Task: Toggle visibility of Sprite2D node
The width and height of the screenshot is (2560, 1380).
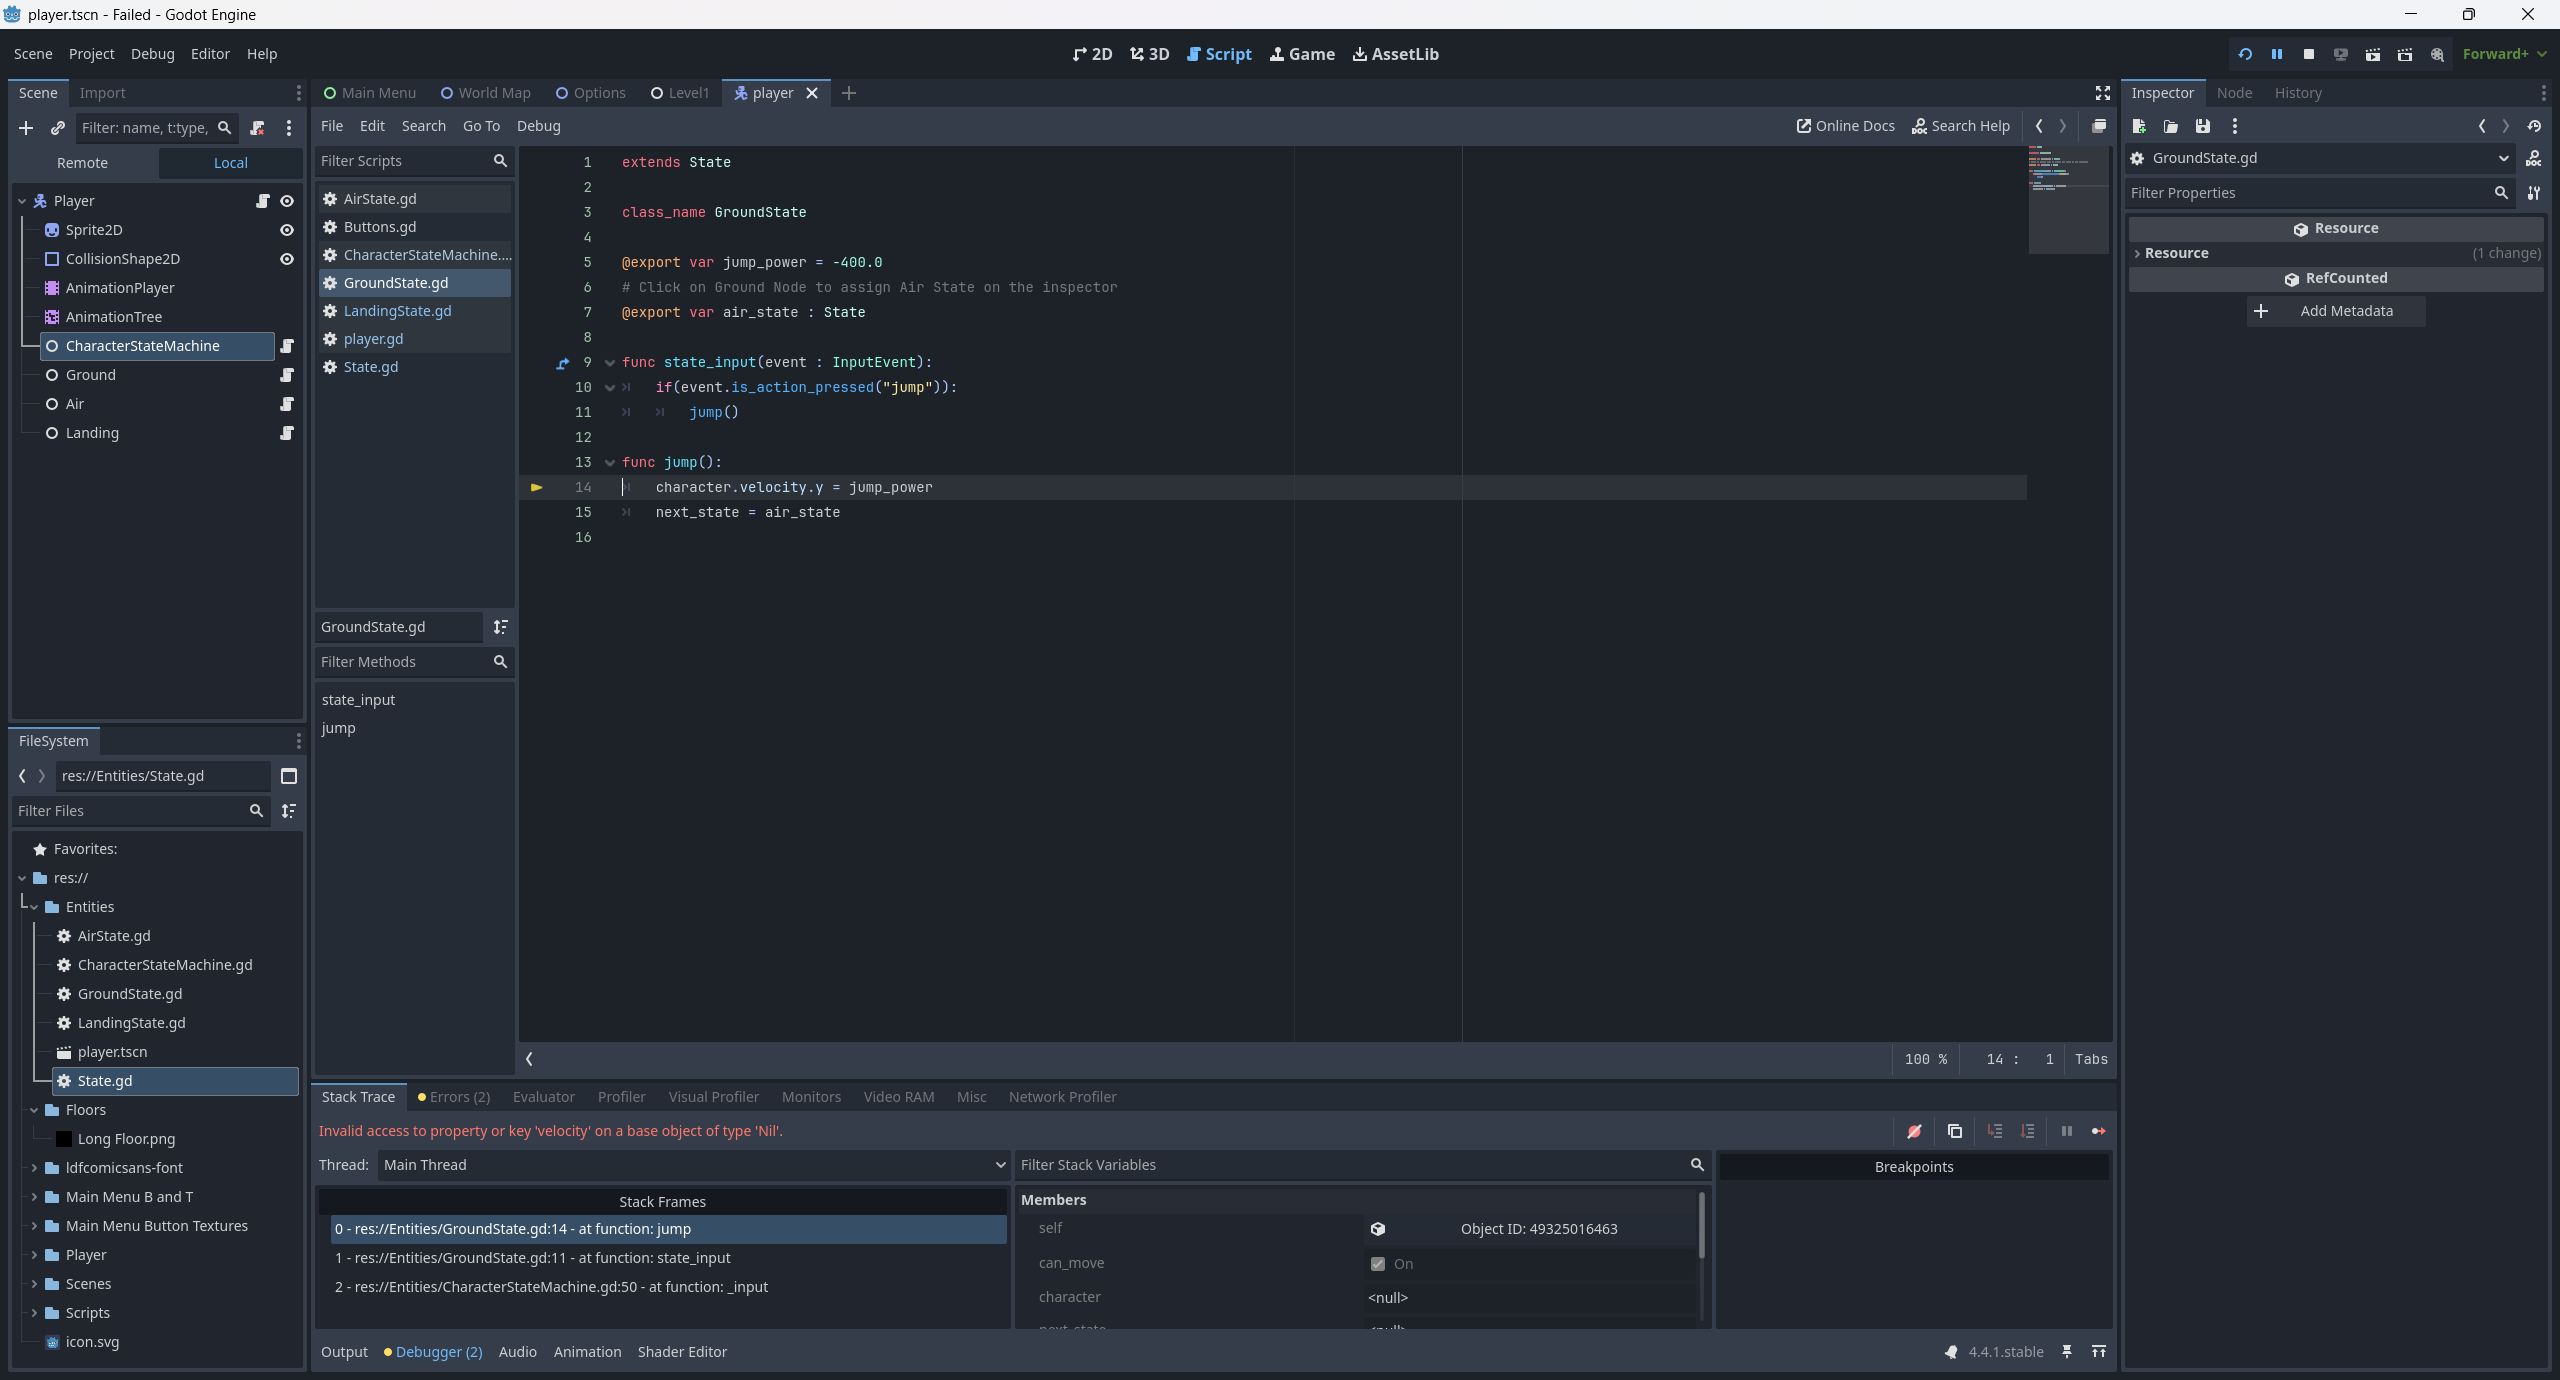Action: click(x=287, y=230)
